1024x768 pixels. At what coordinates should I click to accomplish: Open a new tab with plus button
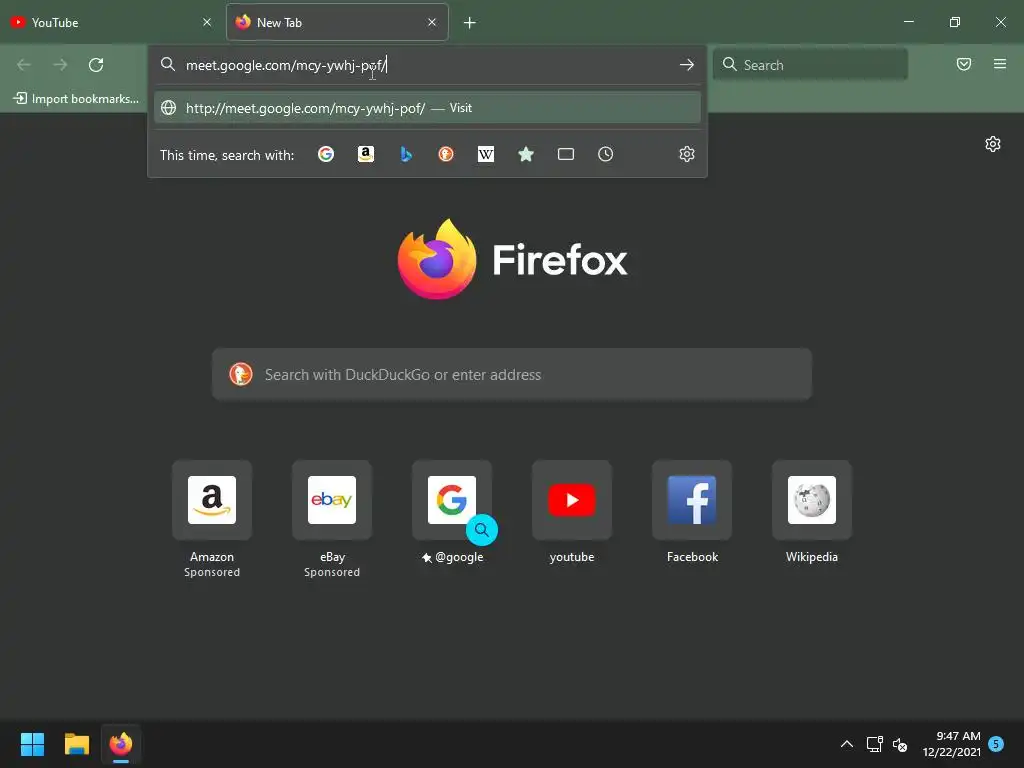pyautogui.click(x=470, y=23)
